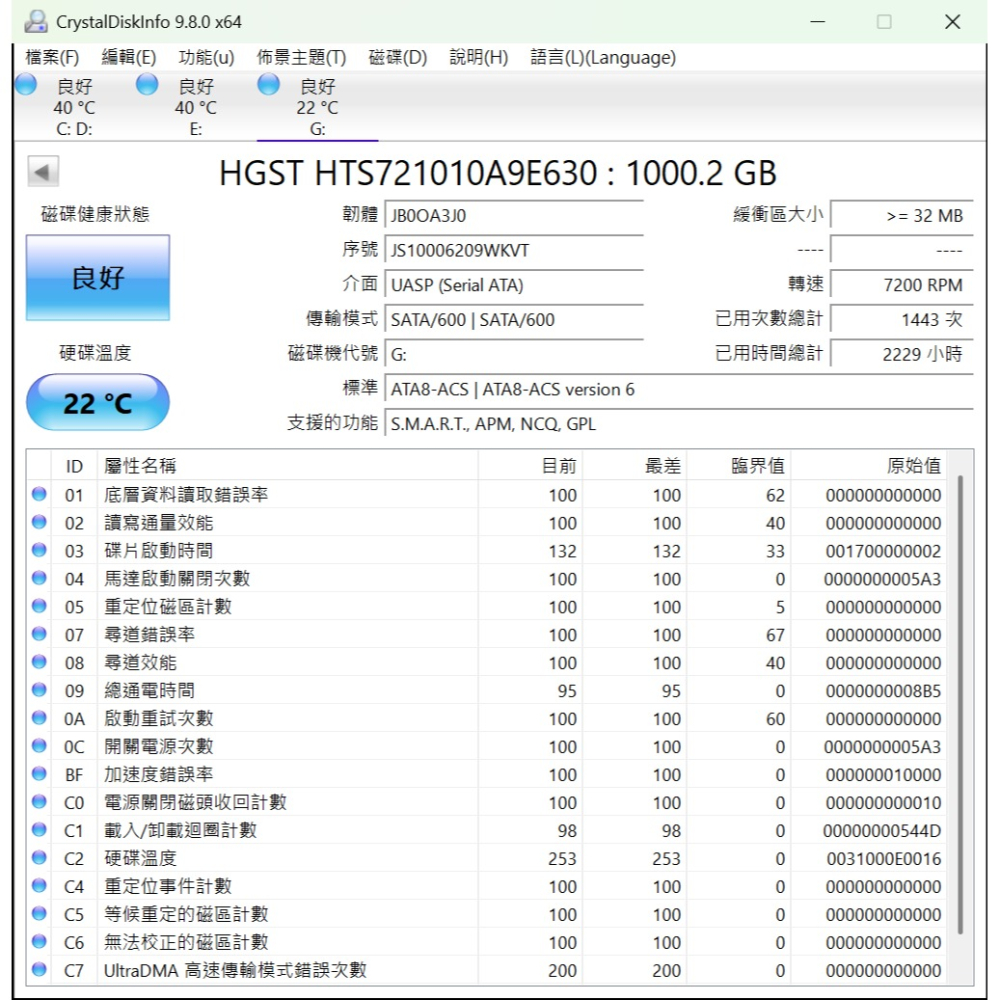Click the serial number field JS10006209WKVT
This screenshot has height=1000, width=1000.
pos(513,250)
